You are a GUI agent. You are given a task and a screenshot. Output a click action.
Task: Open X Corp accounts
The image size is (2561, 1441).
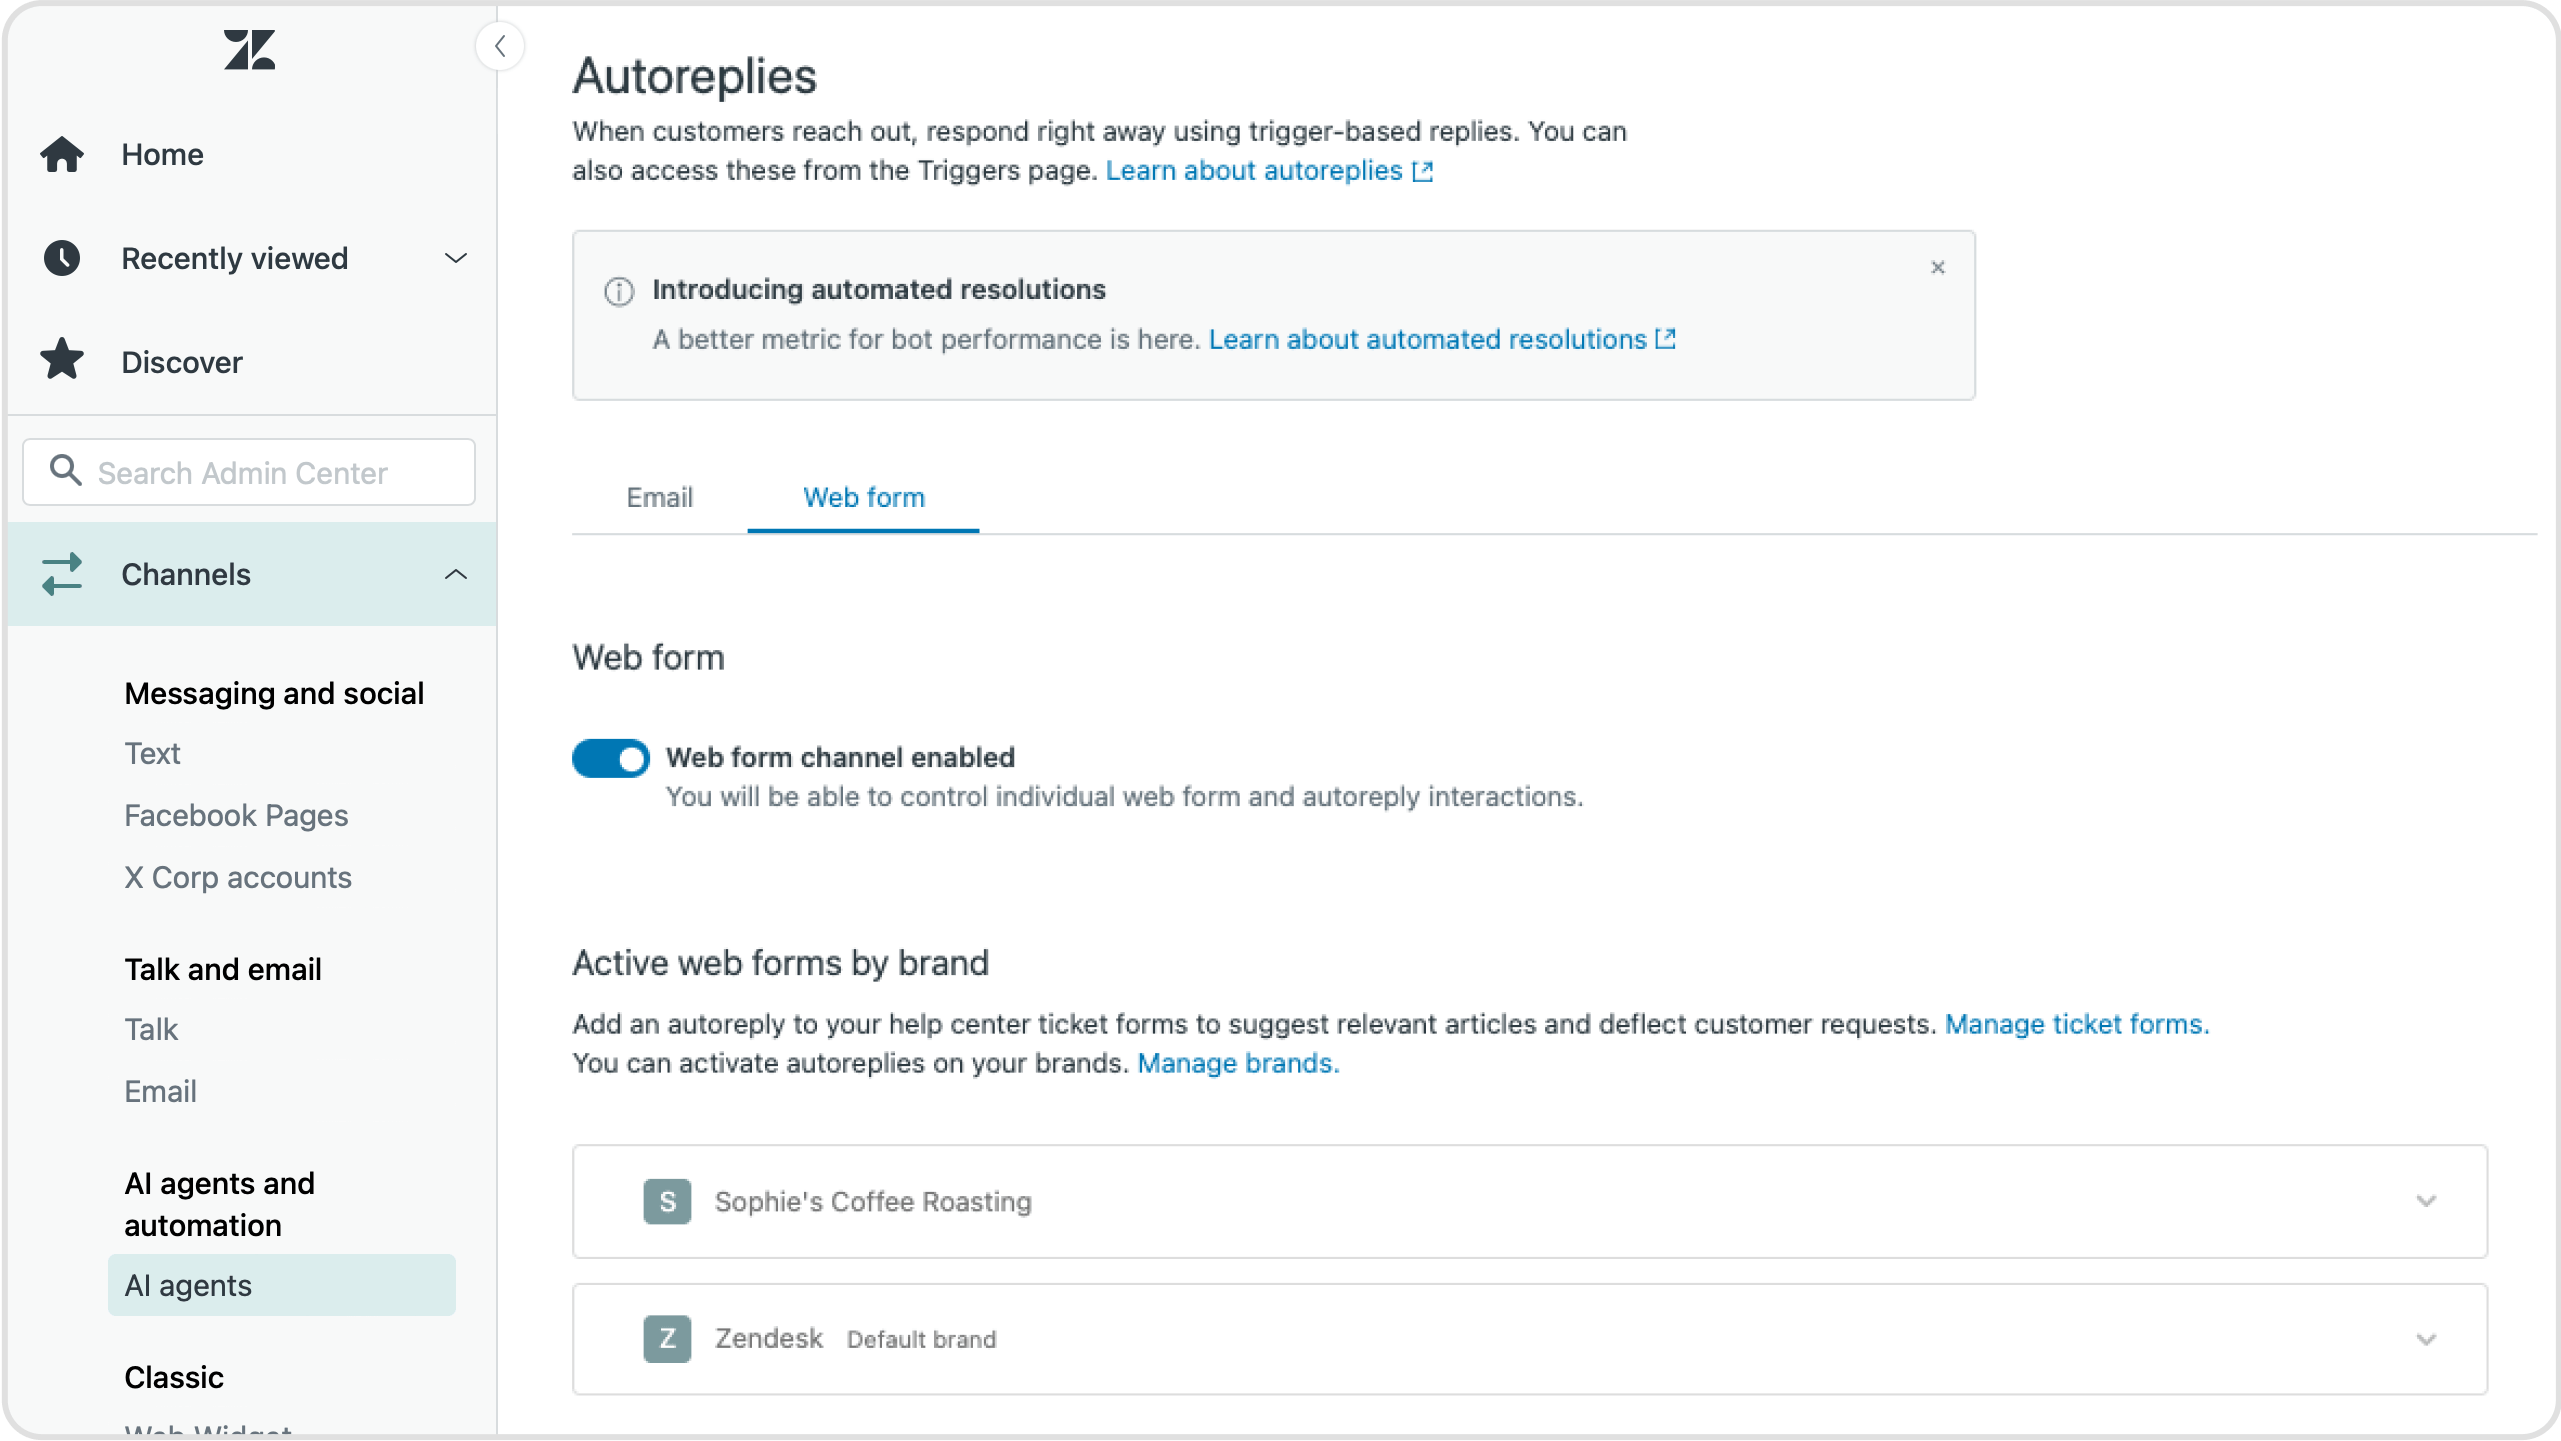238,878
